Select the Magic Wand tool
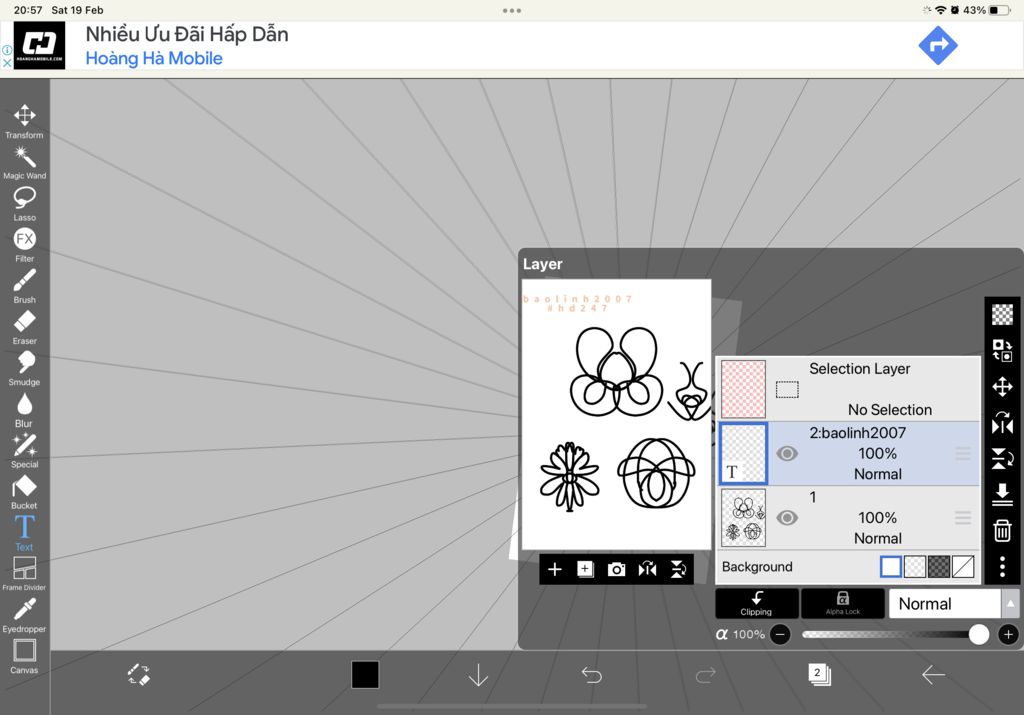The height and width of the screenshot is (715, 1024). tap(24, 163)
